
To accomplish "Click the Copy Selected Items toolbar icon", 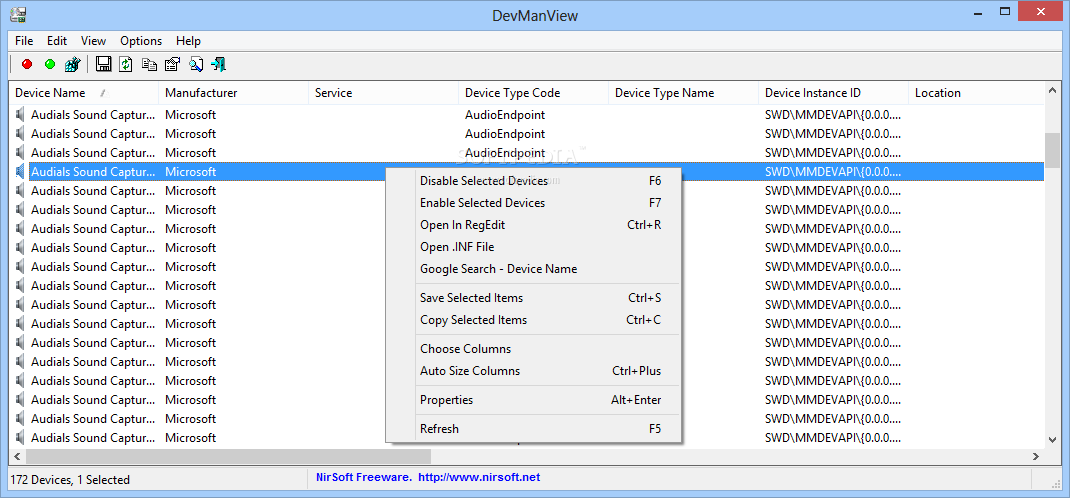I will (149, 64).
